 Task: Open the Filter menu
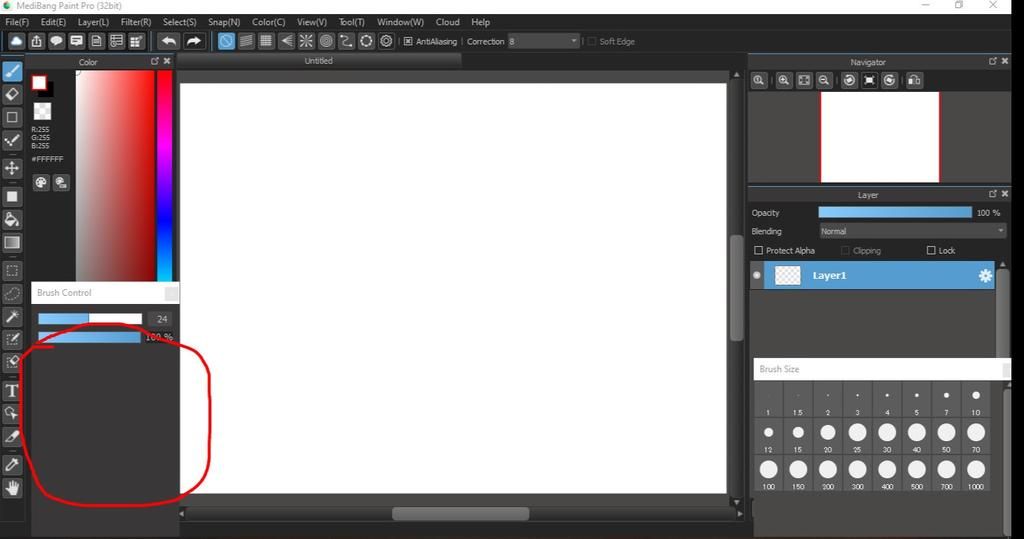[x=136, y=22]
